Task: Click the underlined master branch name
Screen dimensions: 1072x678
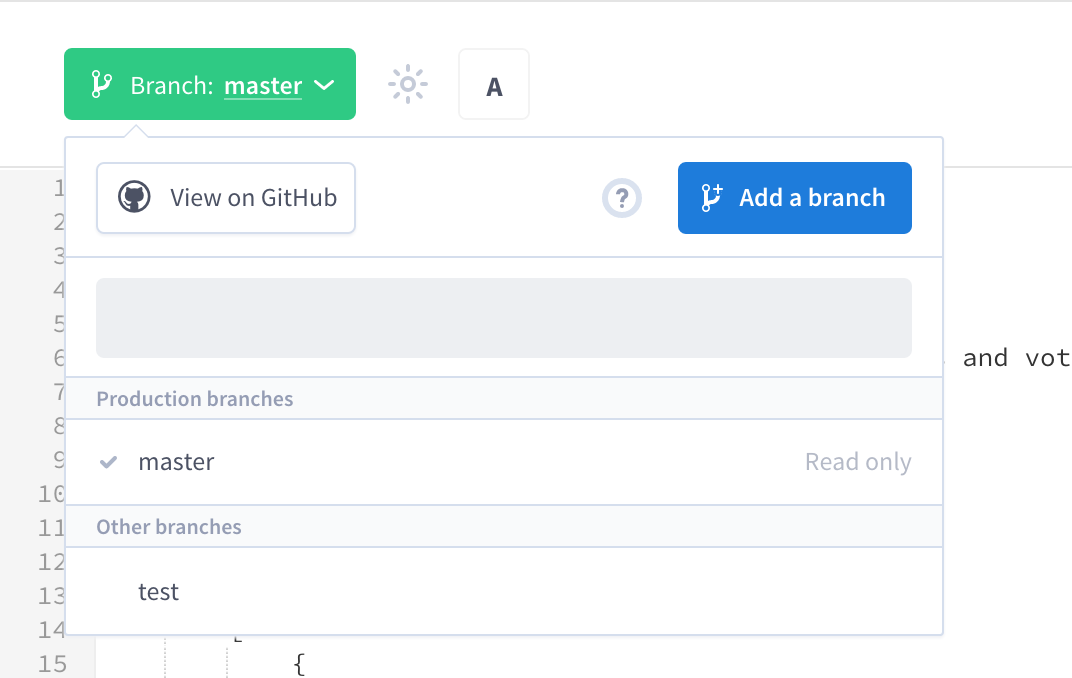Action: coord(263,86)
